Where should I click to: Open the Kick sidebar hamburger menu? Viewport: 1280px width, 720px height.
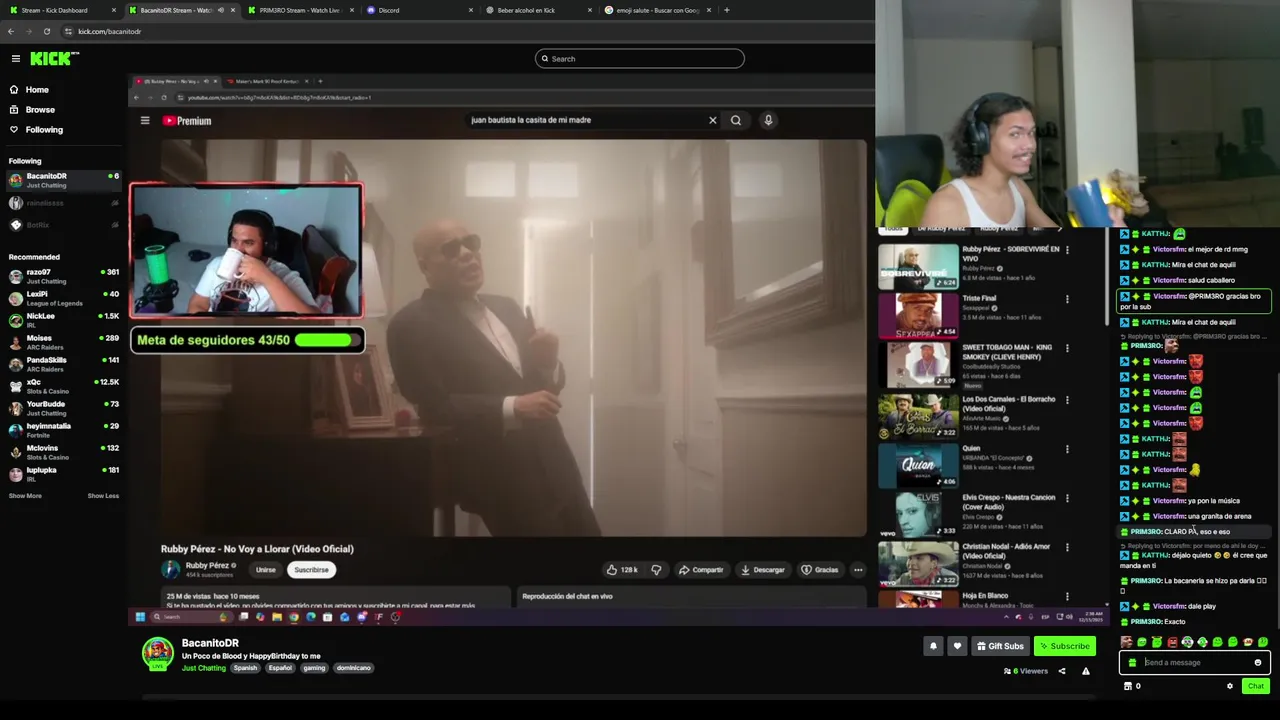click(x=15, y=59)
